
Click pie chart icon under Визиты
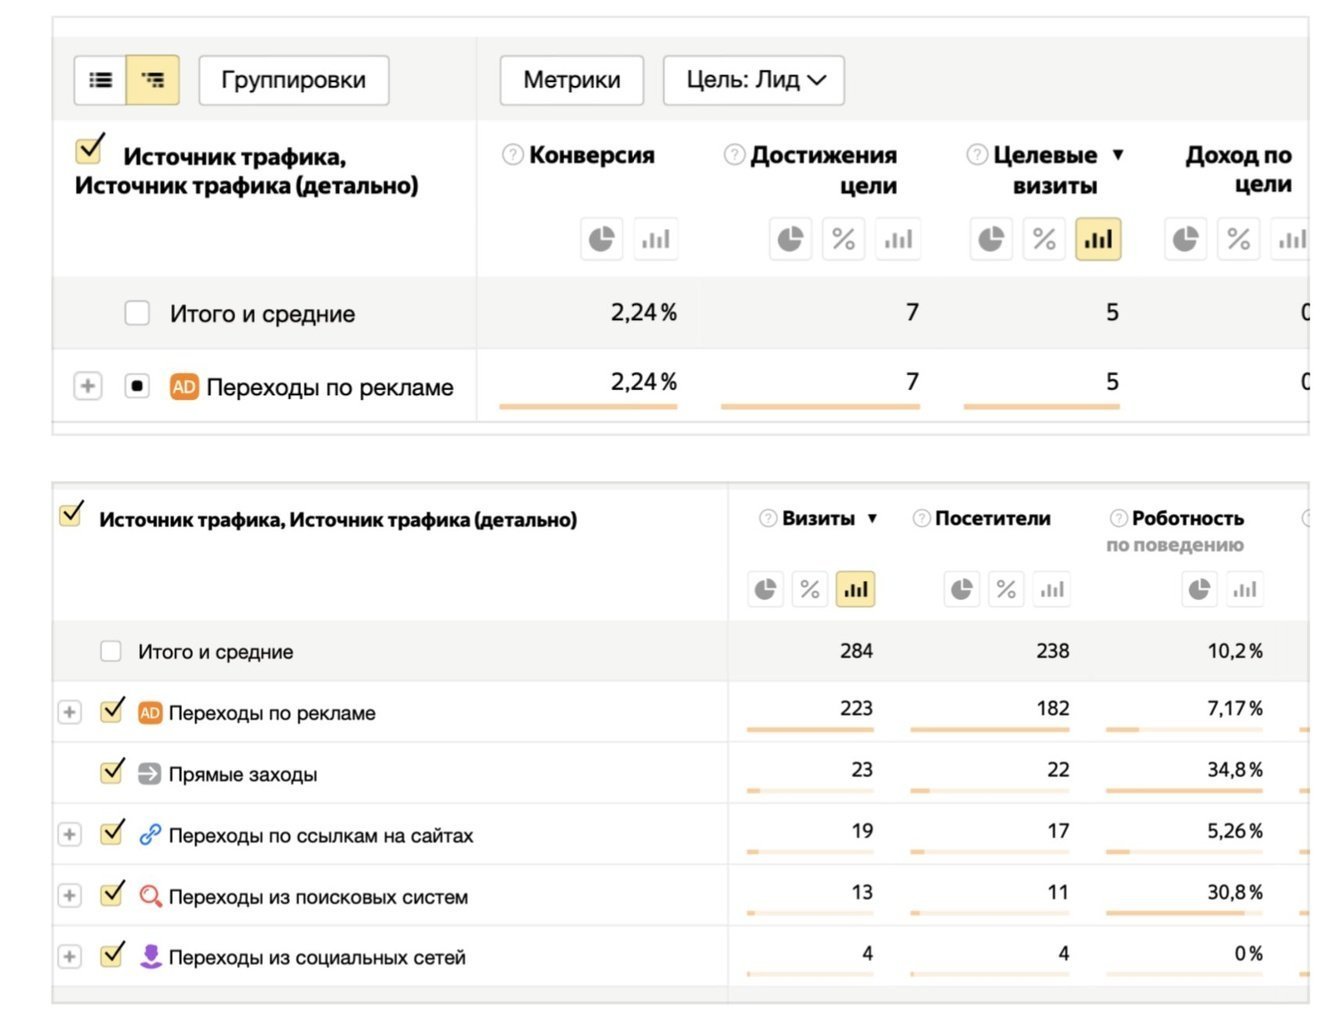pyautogui.click(x=765, y=589)
